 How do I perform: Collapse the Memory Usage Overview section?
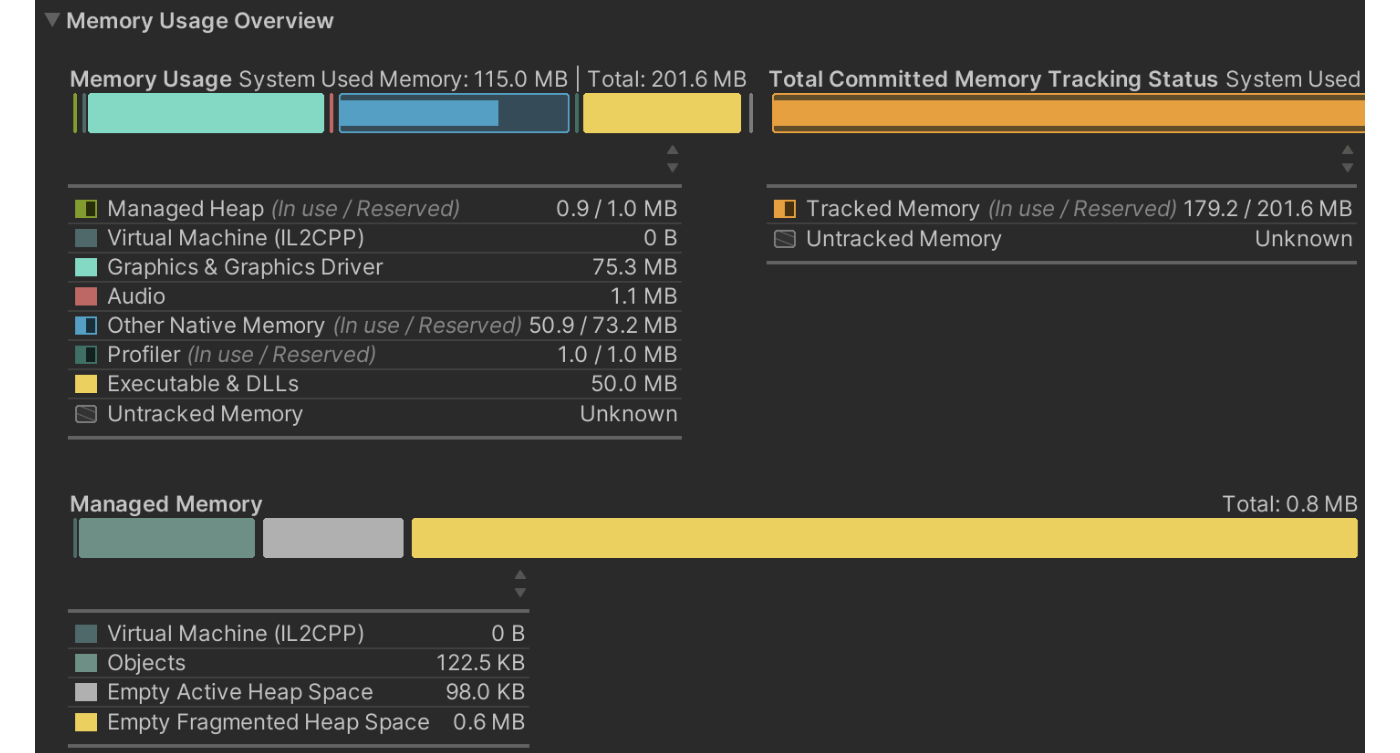(50, 18)
